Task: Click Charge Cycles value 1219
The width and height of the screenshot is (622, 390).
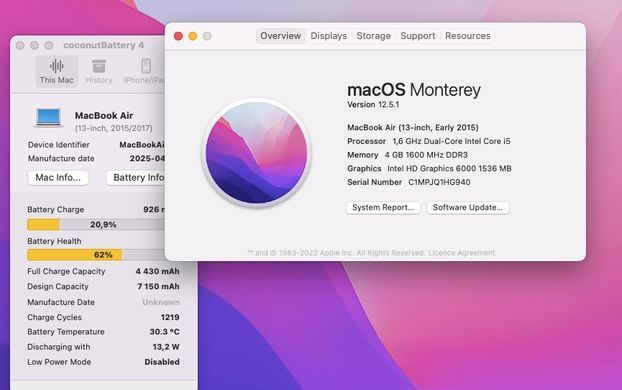Action: click(170, 317)
